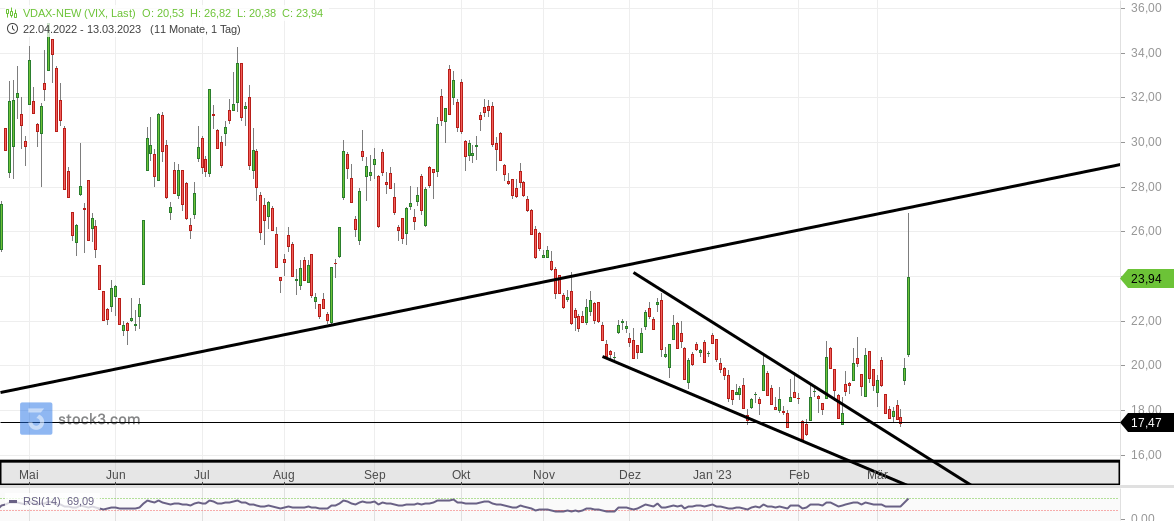The image size is (1174, 521).
Task: Click the Jun label on time axis
Action: click(115, 475)
